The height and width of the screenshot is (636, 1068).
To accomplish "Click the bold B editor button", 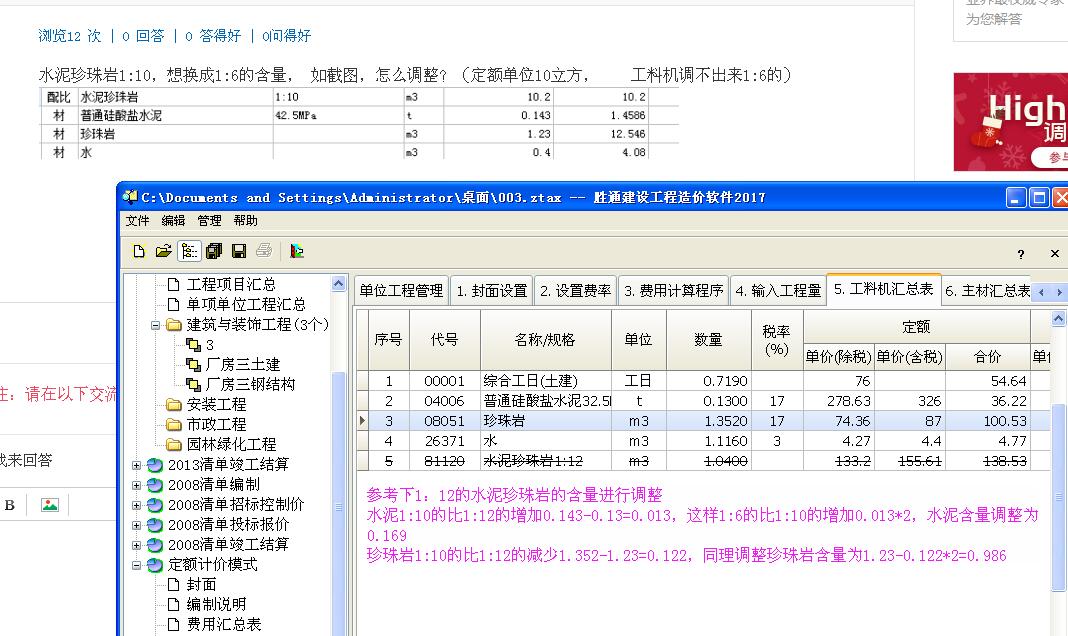I will click(x=10, y=505).
